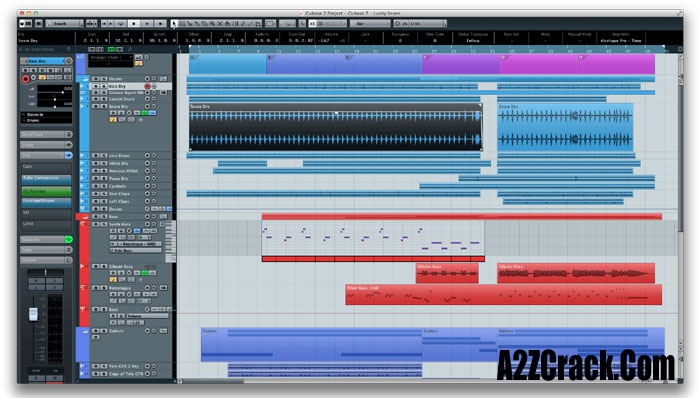700x398 pixels.
Task: Select the Groove Agent ONE track
Action: click(126, 93)
